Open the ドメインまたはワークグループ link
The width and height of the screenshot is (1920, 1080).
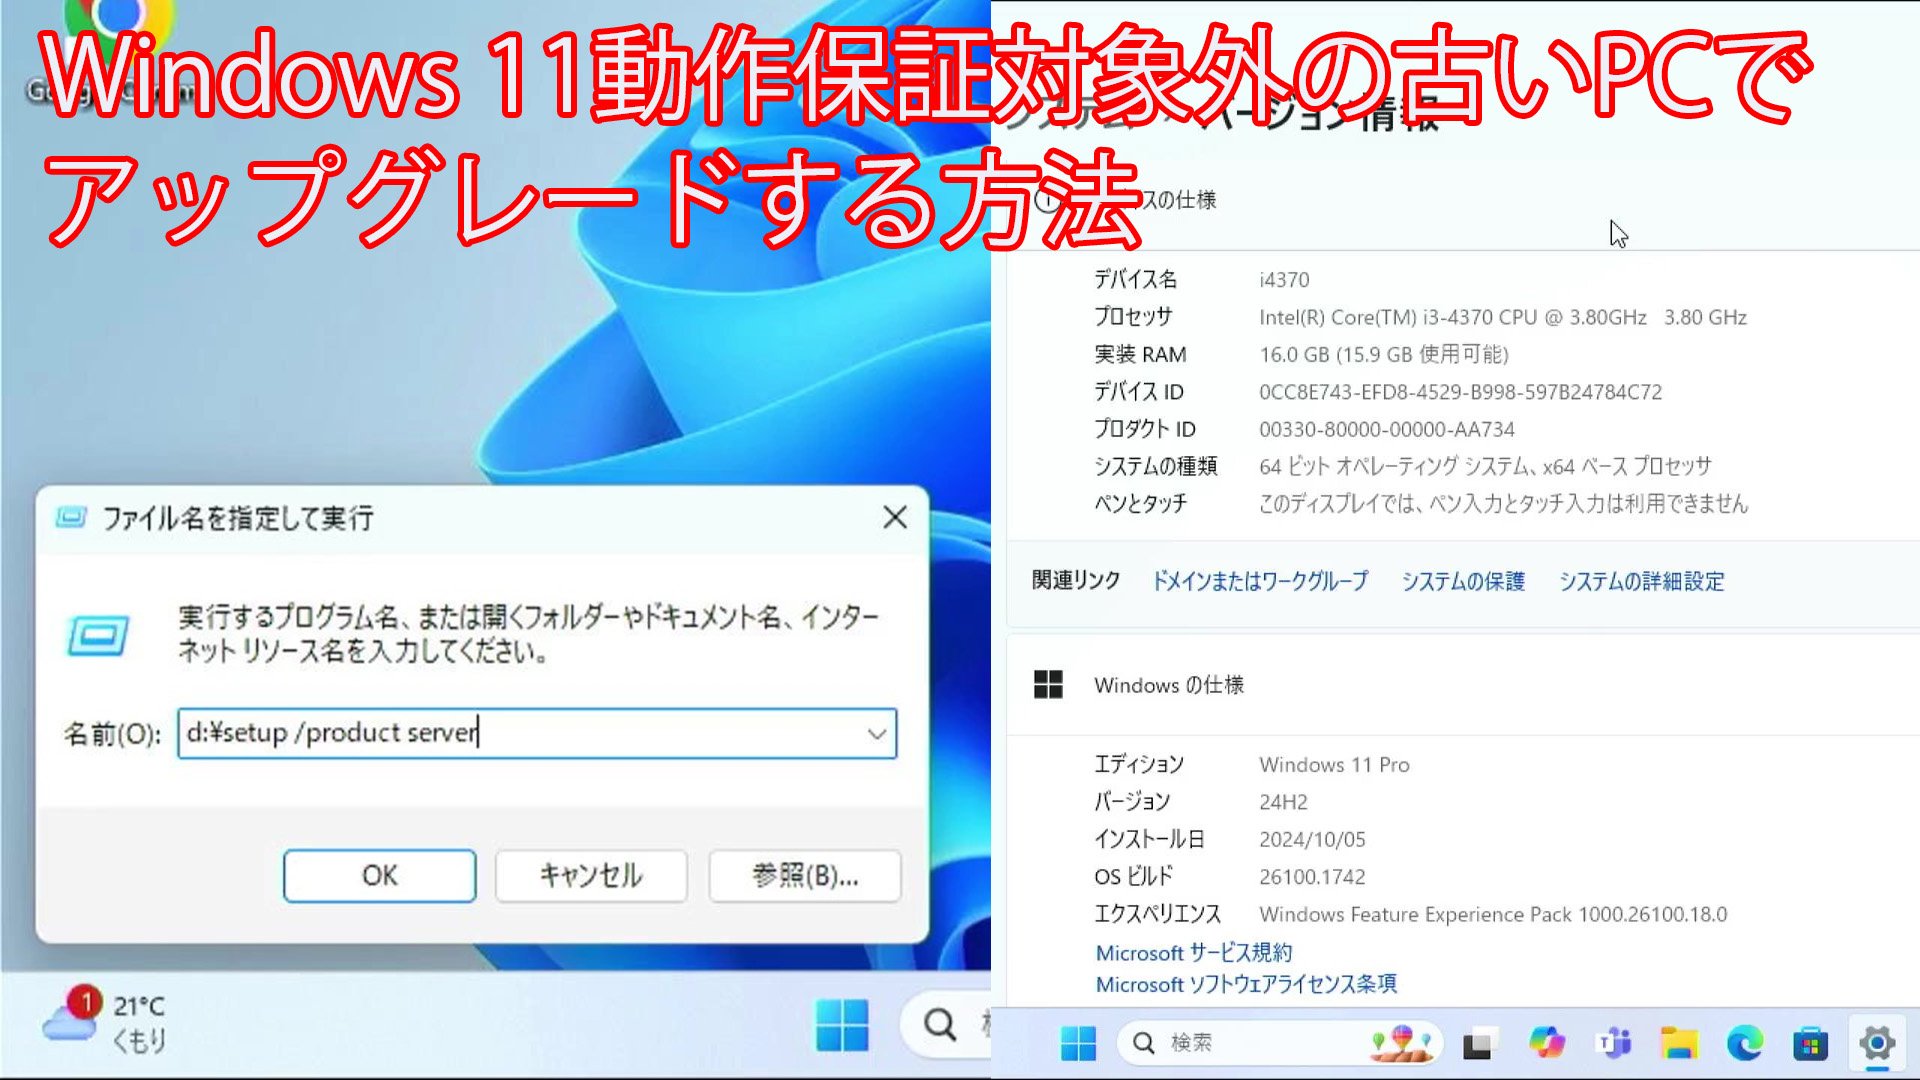1260,581
